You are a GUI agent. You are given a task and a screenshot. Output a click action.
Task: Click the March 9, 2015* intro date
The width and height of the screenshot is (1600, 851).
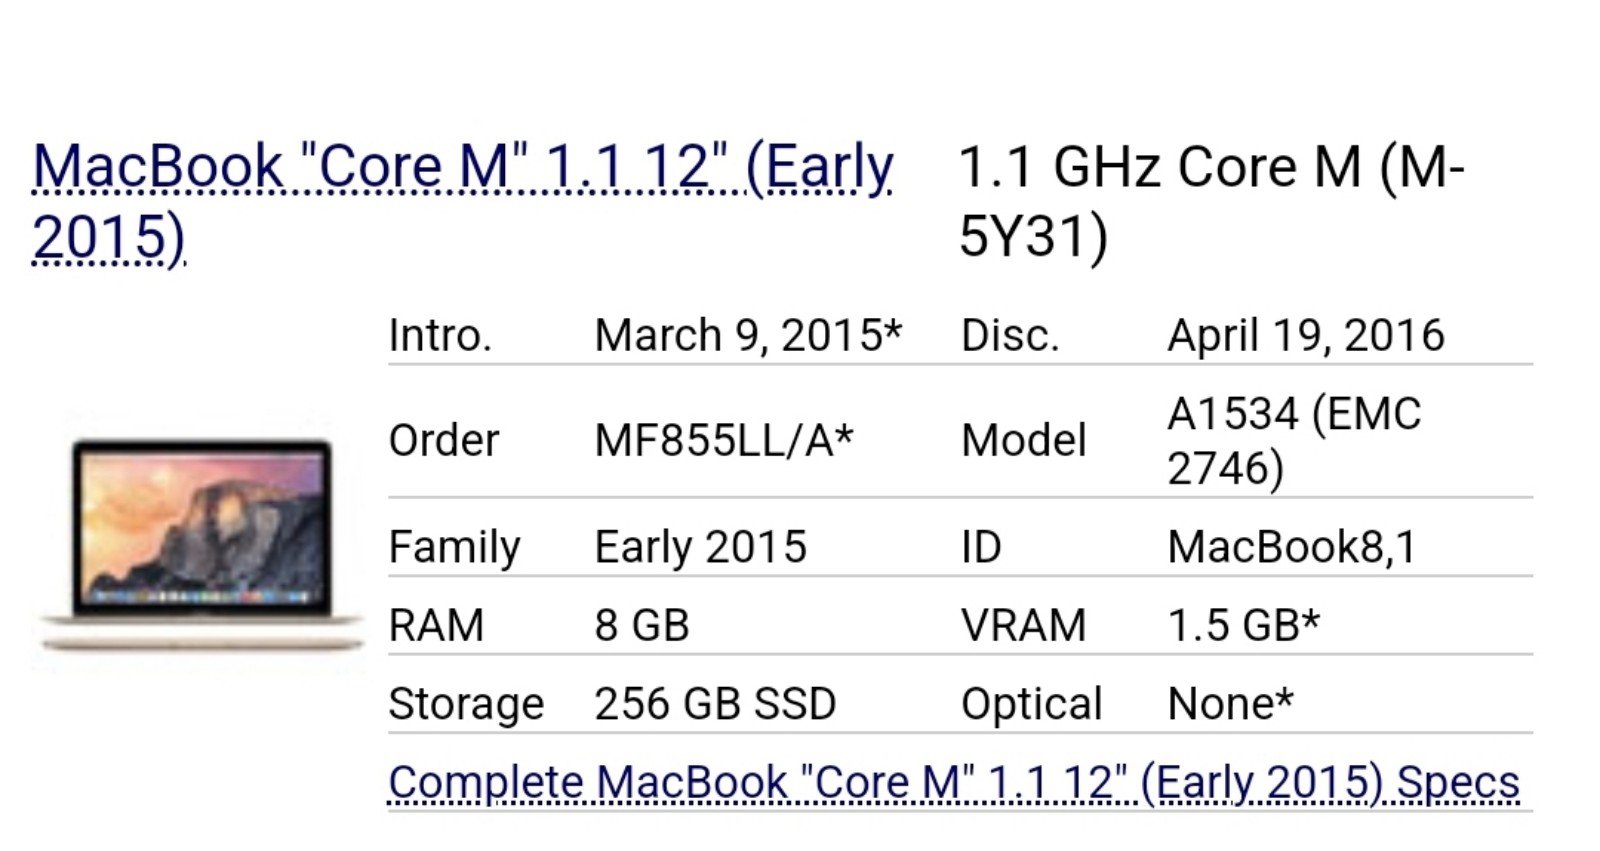coord(748,335)
